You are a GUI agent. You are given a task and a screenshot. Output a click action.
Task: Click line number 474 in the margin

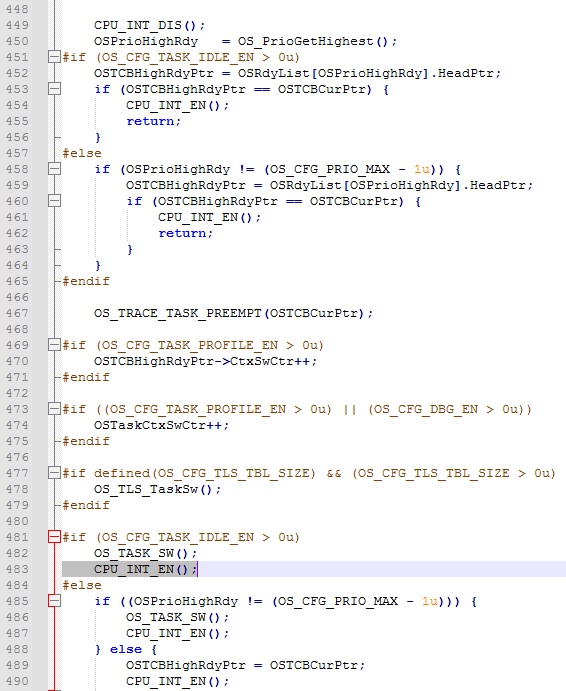coord(17,425)
